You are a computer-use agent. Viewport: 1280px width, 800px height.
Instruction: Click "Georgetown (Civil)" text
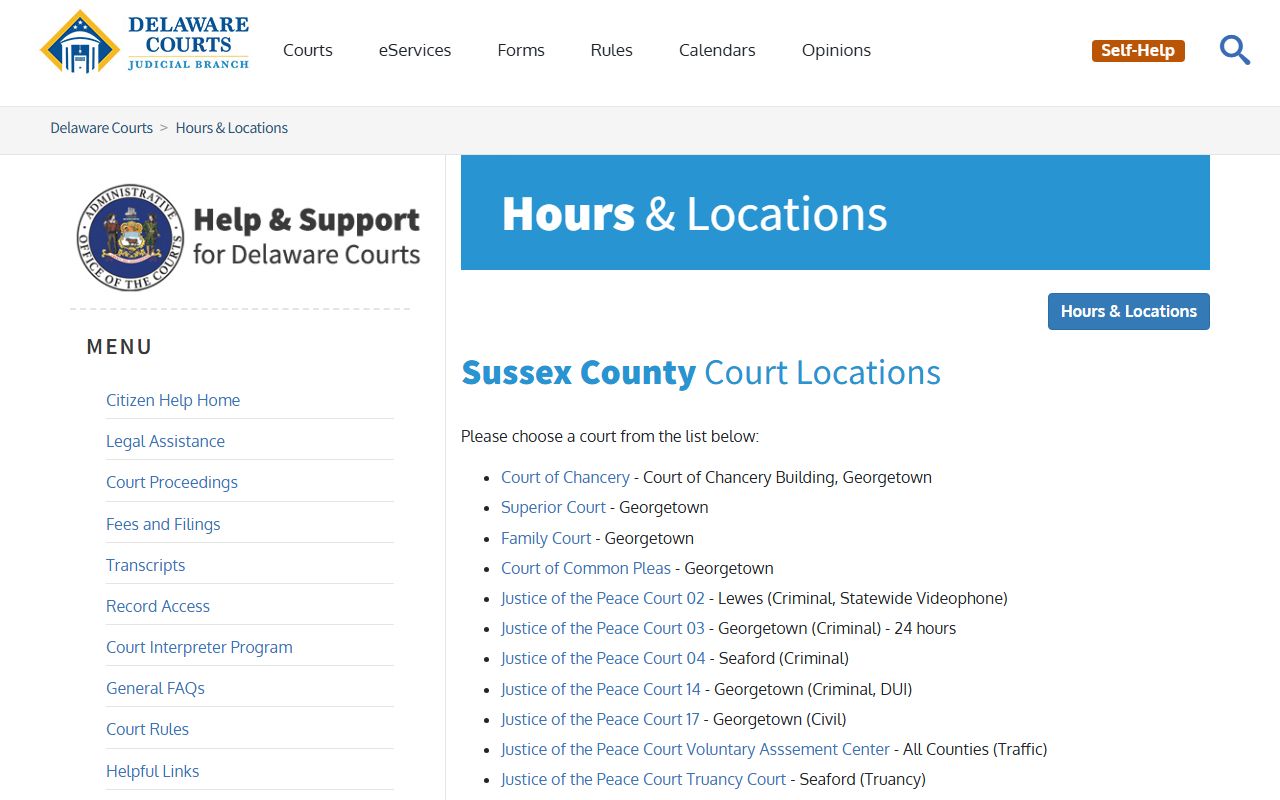click(780, 719)
